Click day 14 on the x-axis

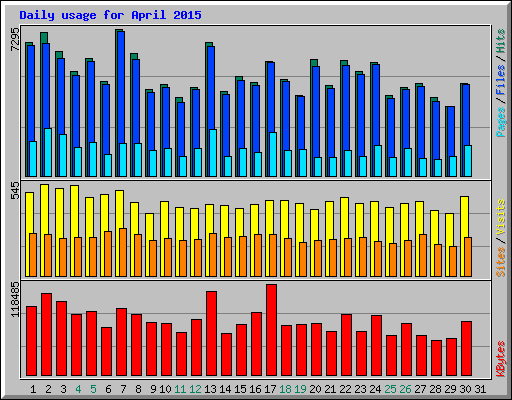pyautogui.click(x=225, y=389)
